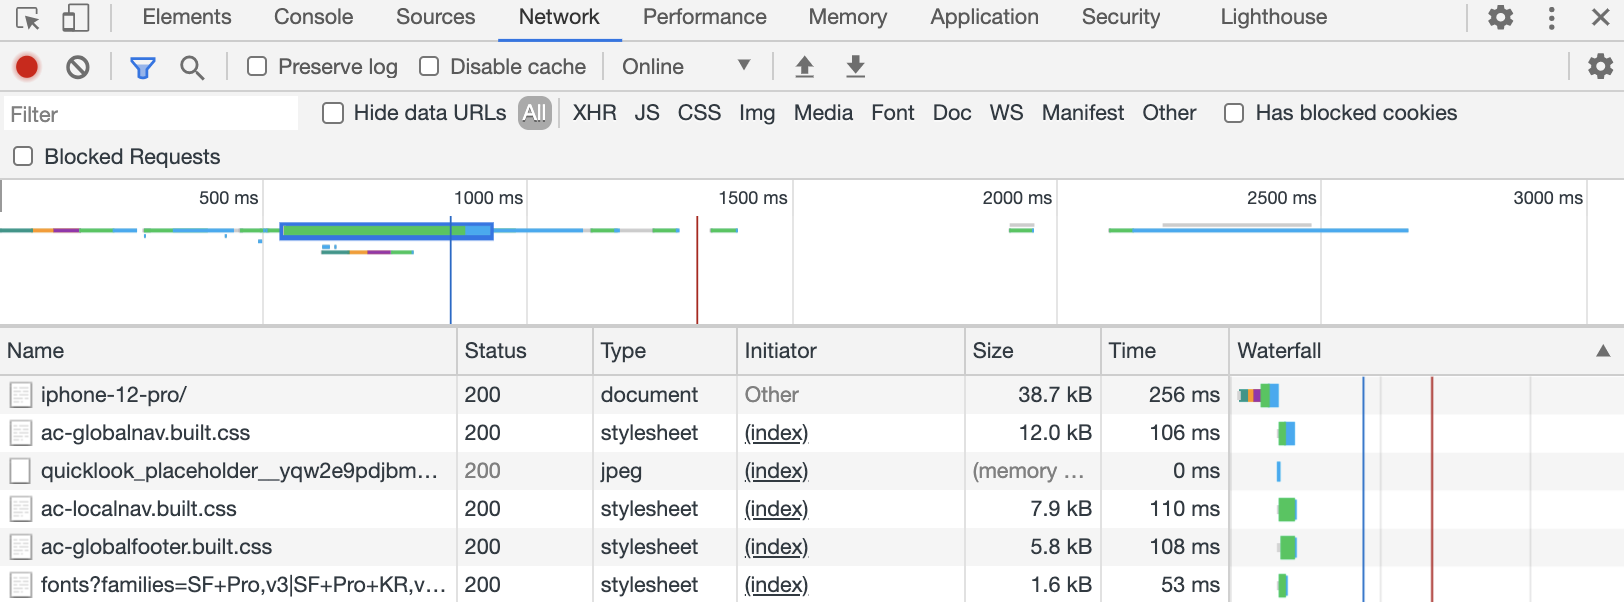Viewport: 1624px width, 602px height.
Task: Check the Disable cache checkbox
Action: (430, 67)
